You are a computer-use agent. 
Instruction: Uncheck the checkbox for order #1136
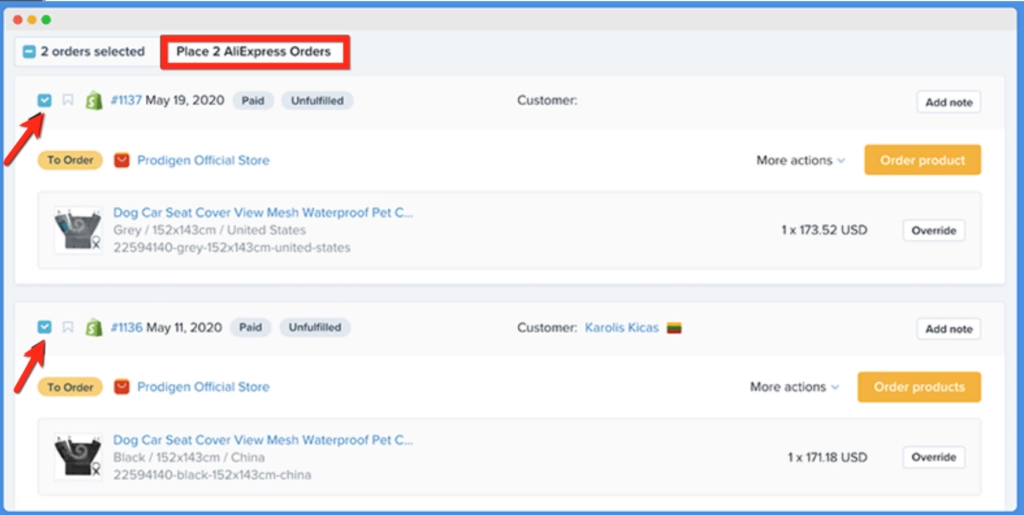pos(44,327)
